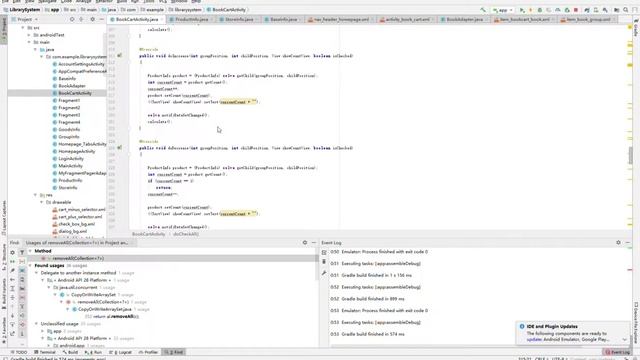Screen dimensions: 640x360
Task: Click the Make Project hammer icon
Action: pyautogui.click(x=483, y=10)
